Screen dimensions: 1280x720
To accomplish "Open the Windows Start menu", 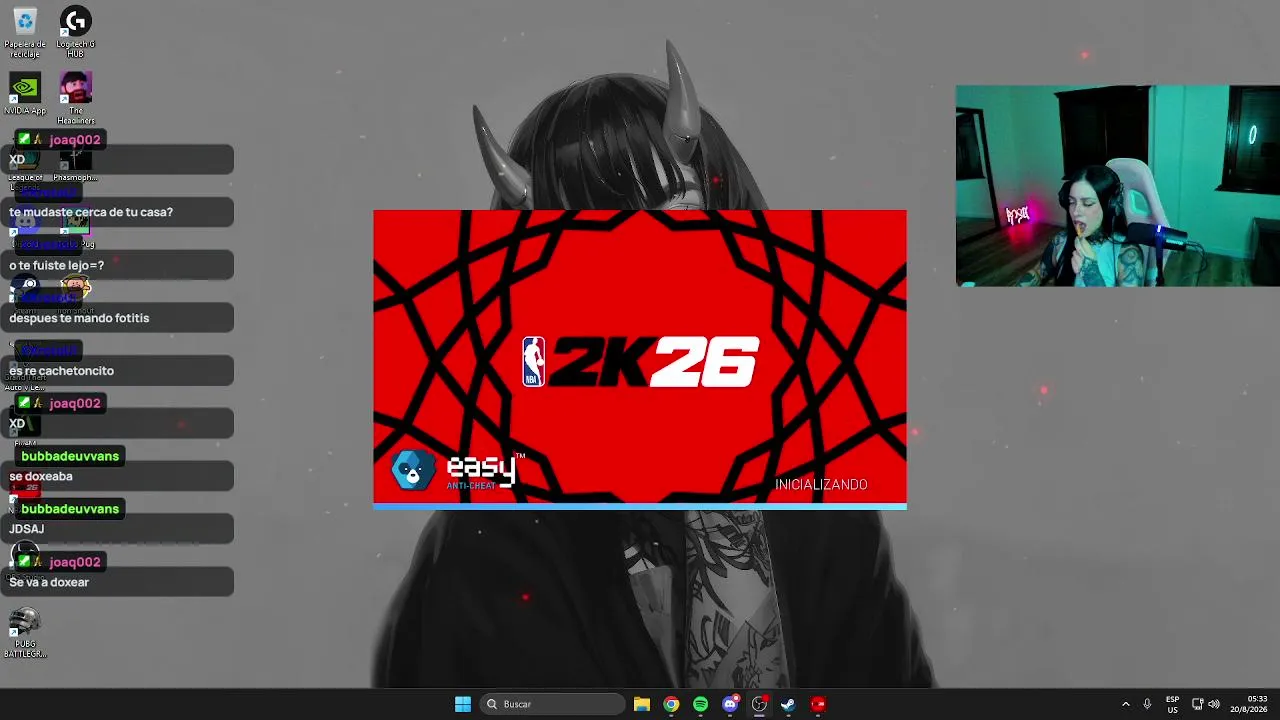I will 463,704.
